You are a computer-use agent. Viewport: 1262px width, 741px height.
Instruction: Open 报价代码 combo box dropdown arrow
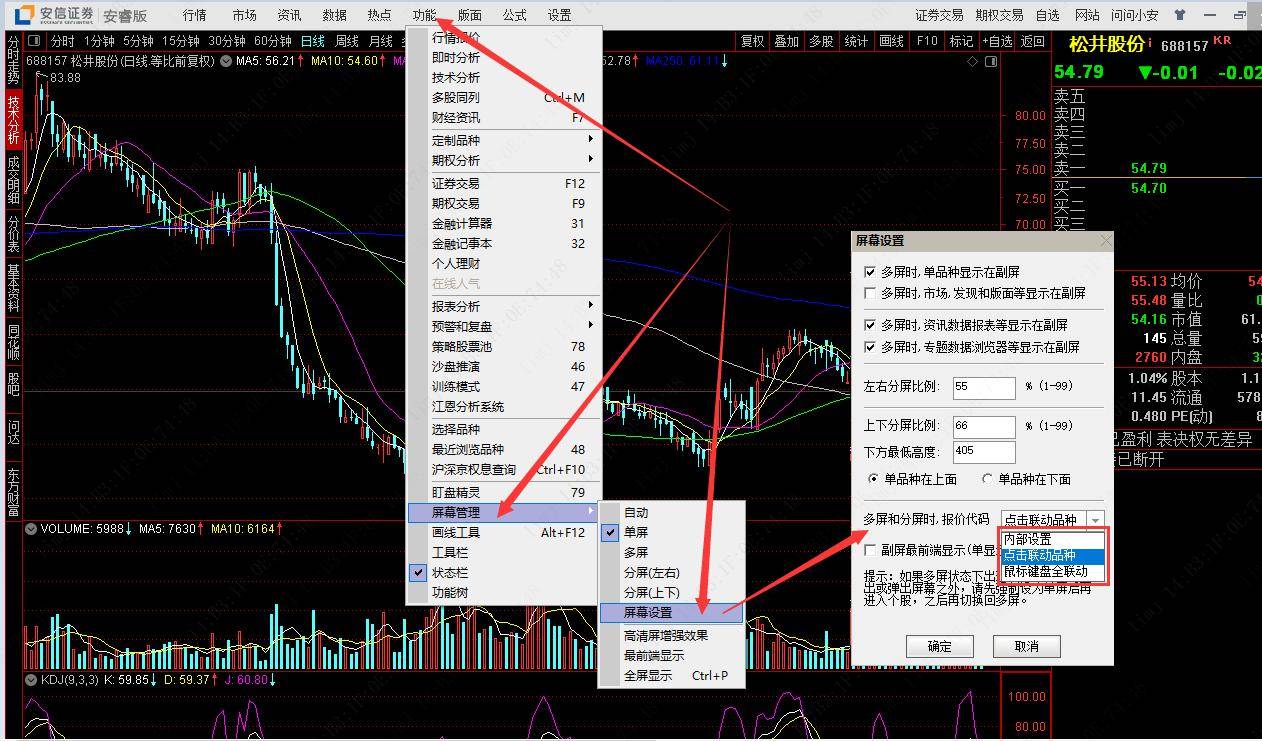click(x=1096, y=520)
